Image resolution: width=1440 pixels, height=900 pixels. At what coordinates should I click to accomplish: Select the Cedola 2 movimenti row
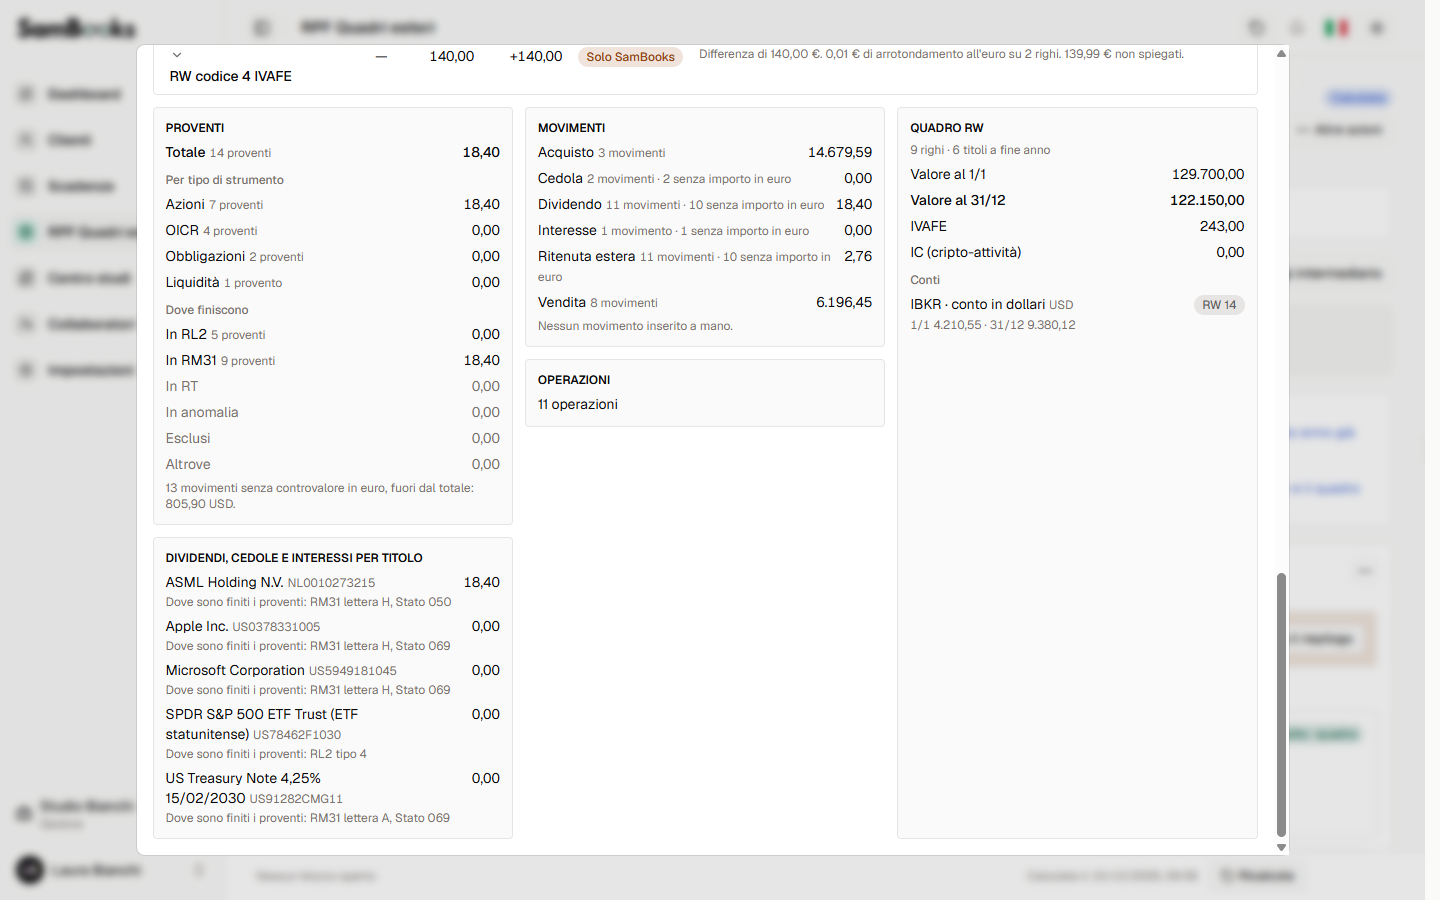(x=705, y=179)
